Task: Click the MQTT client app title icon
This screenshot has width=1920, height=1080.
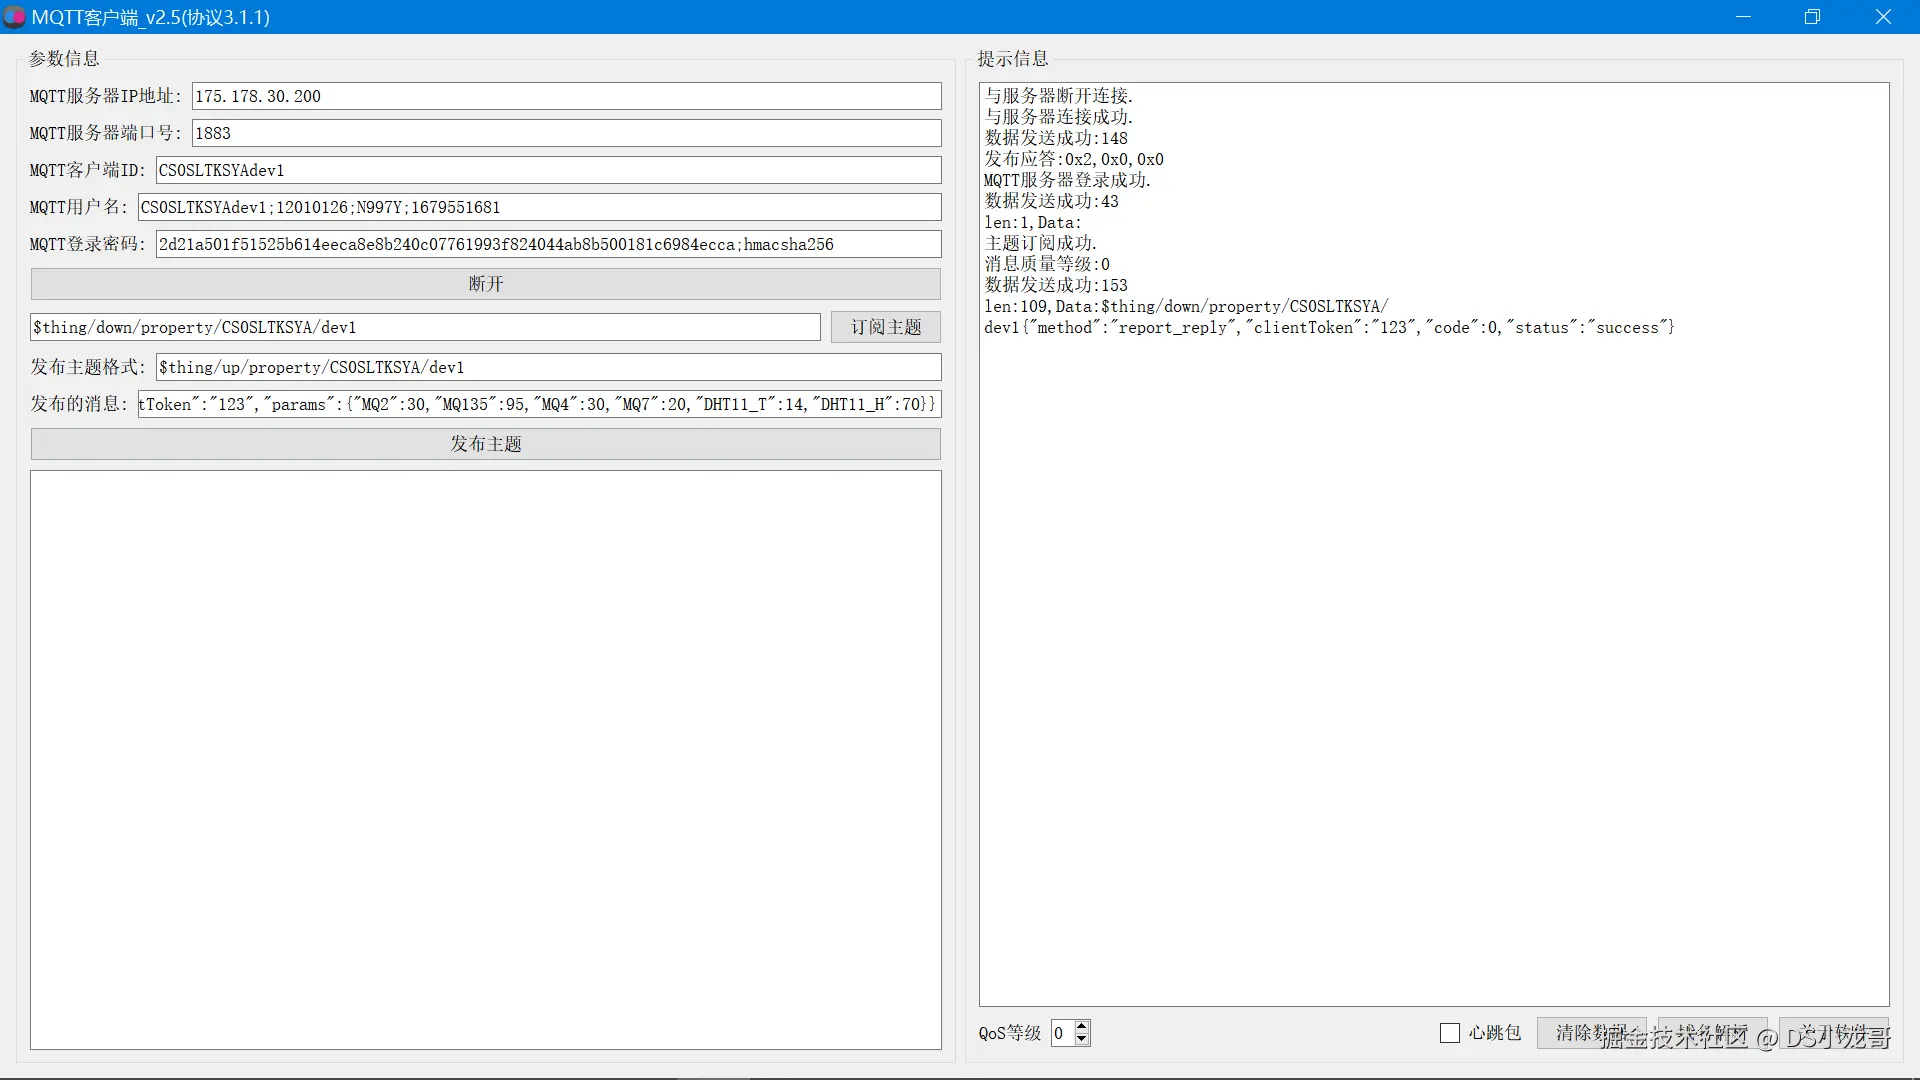Action: pos(14,17)
